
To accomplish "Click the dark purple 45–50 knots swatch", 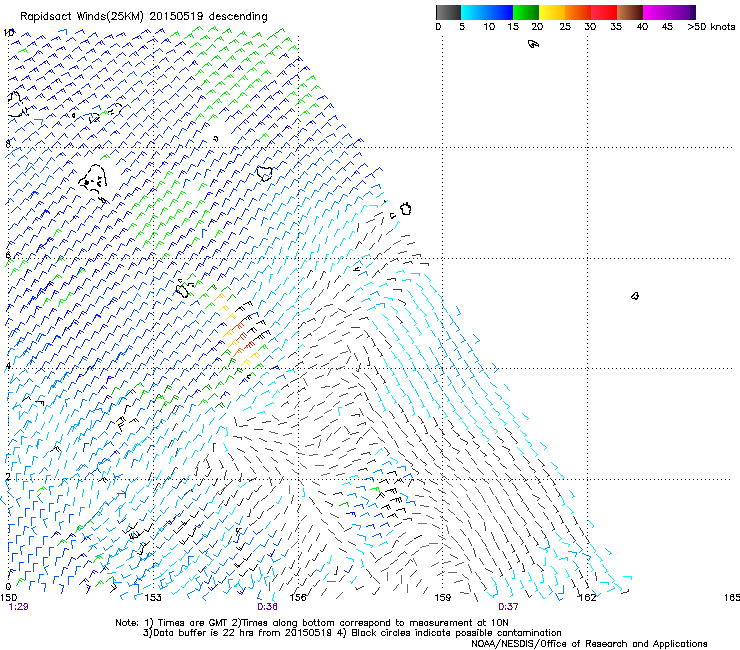I will click(682, 12).
